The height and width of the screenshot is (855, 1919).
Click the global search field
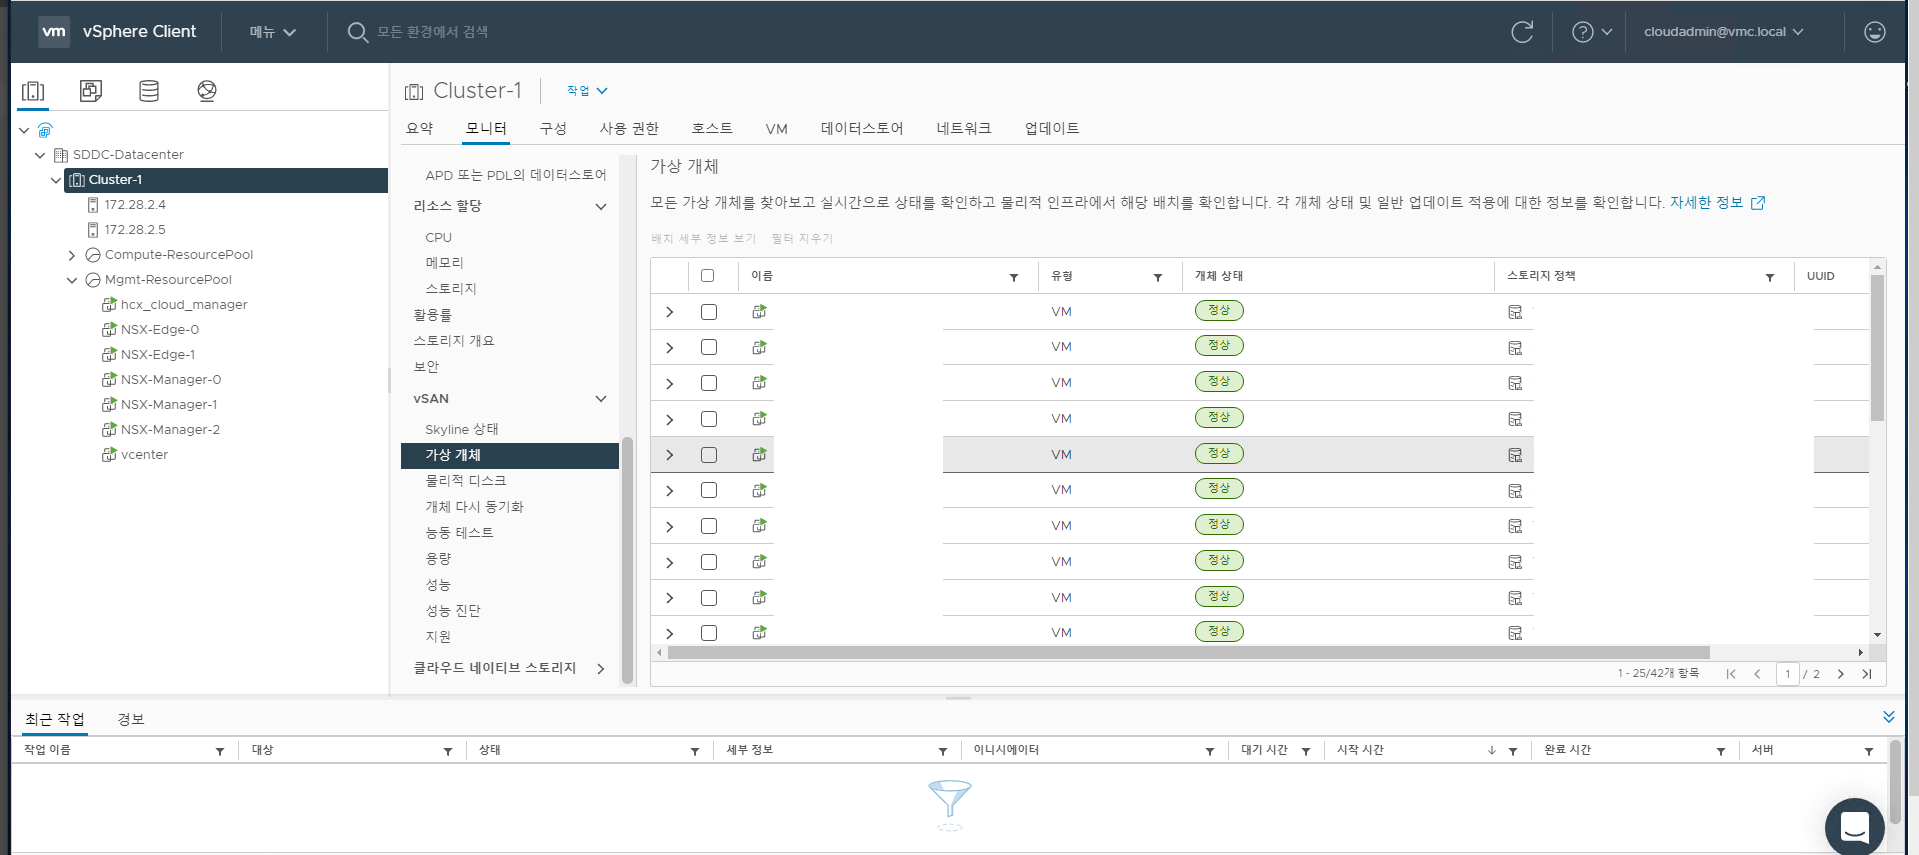[432, 32]
